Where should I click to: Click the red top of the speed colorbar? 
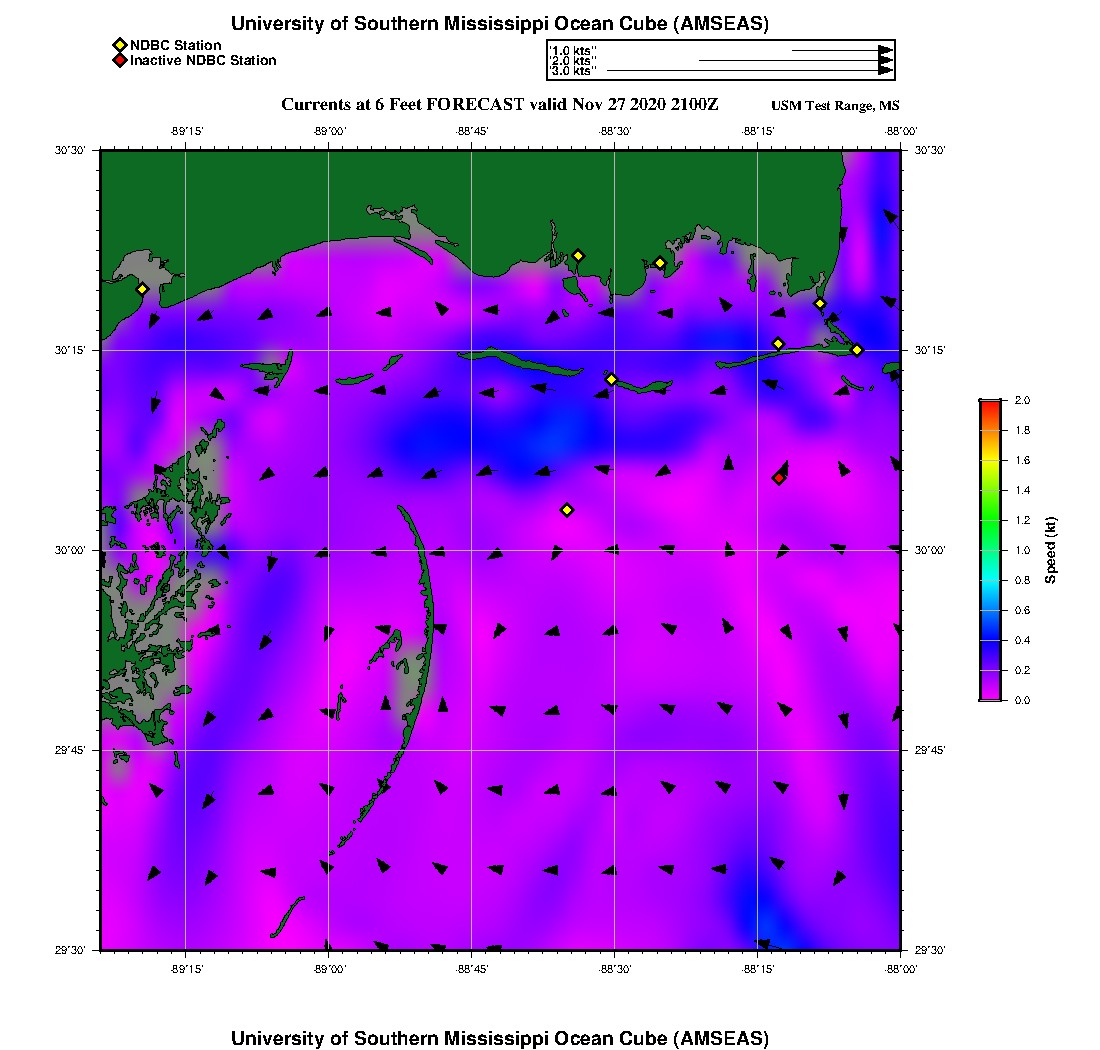(x=989, y=403)
